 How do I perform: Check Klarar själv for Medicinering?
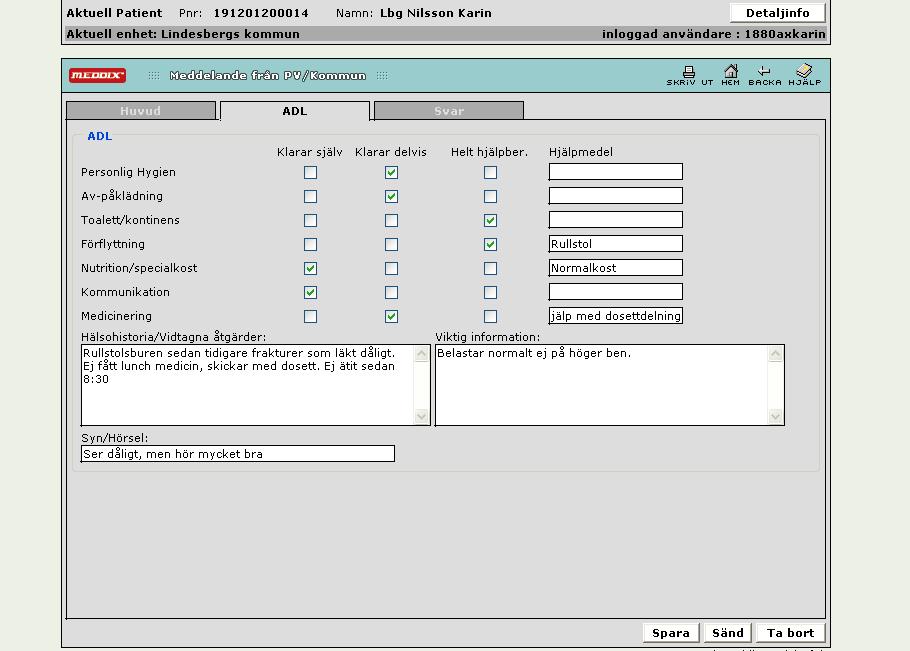(x=310, y=316)
